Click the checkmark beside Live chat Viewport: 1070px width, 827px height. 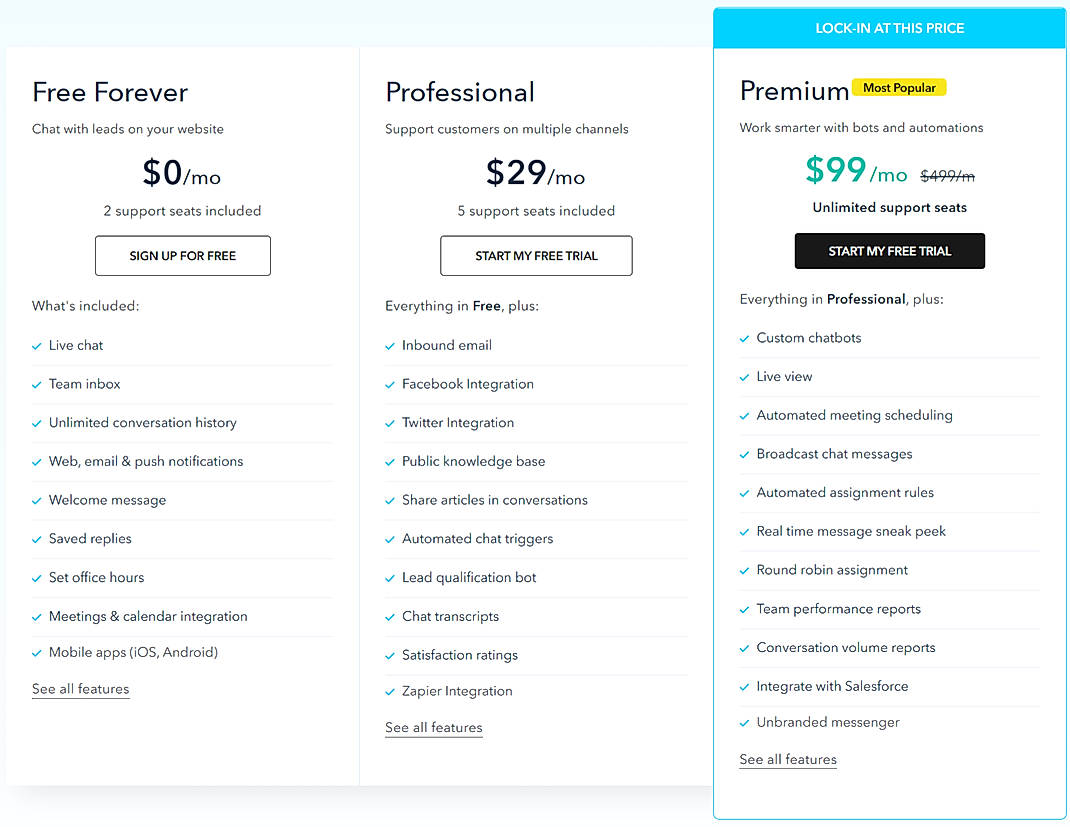coord(35,345)
